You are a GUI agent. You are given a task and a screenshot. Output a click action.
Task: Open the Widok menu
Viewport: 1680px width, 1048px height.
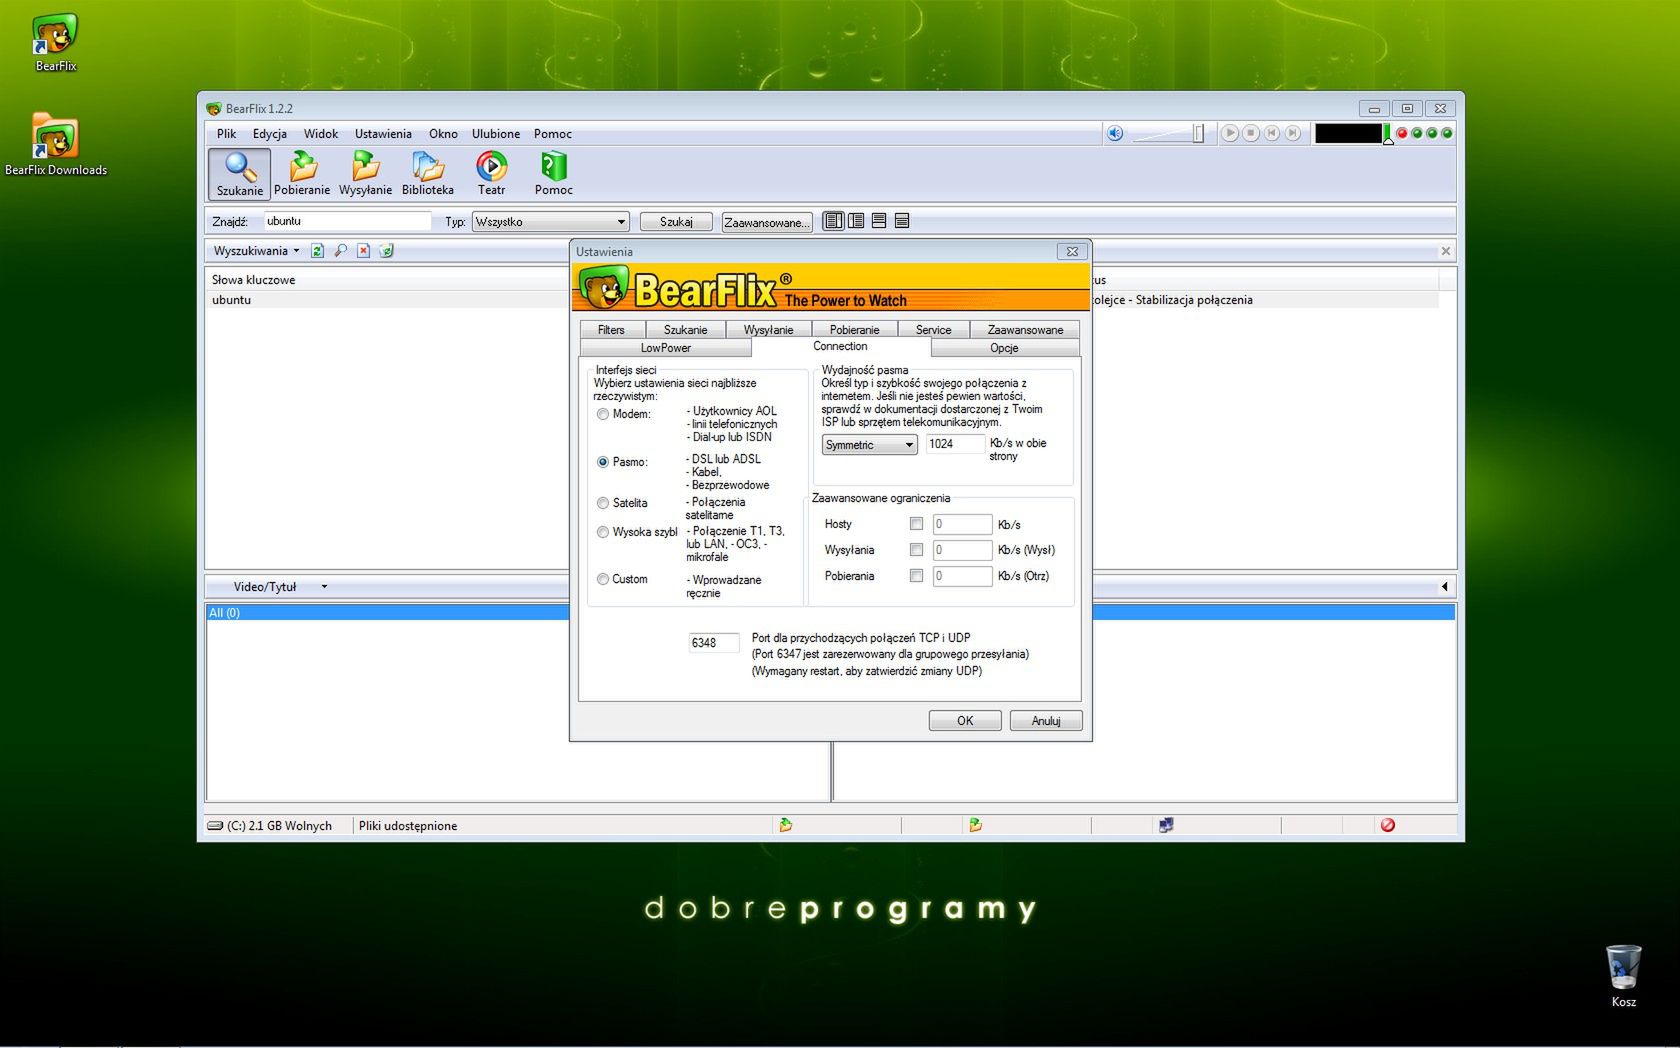click(321, 134)
